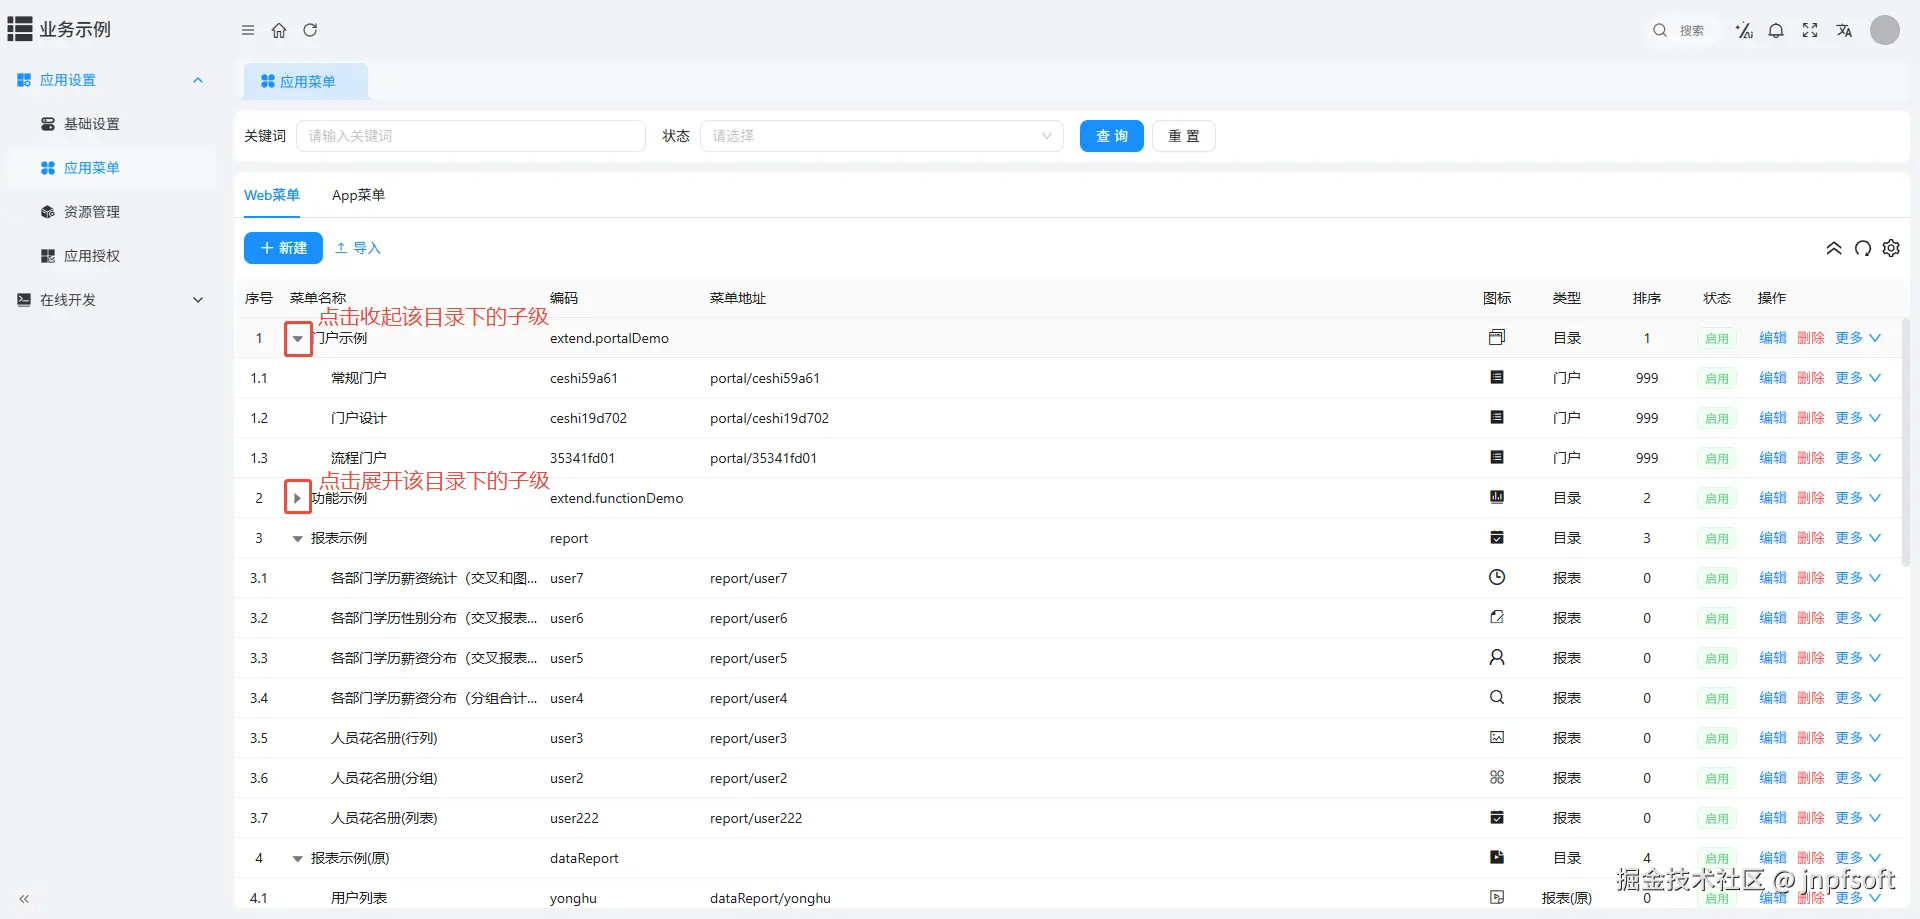Collapse the 报表示例(原) directory arrow
The height and width of the screenshot is (919, 1920).
(297, 859)
